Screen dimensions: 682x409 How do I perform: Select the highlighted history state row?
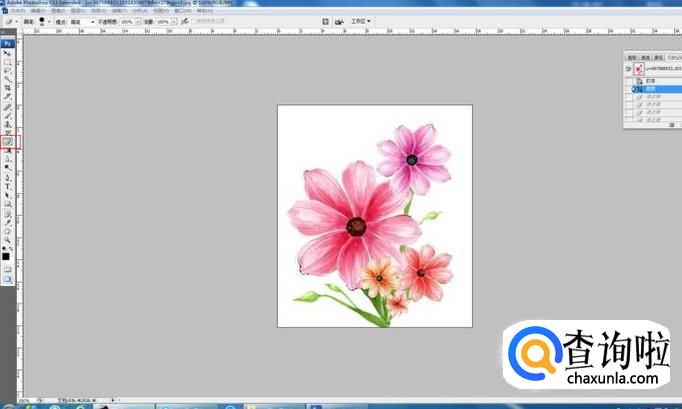click(x=650, y=89)
